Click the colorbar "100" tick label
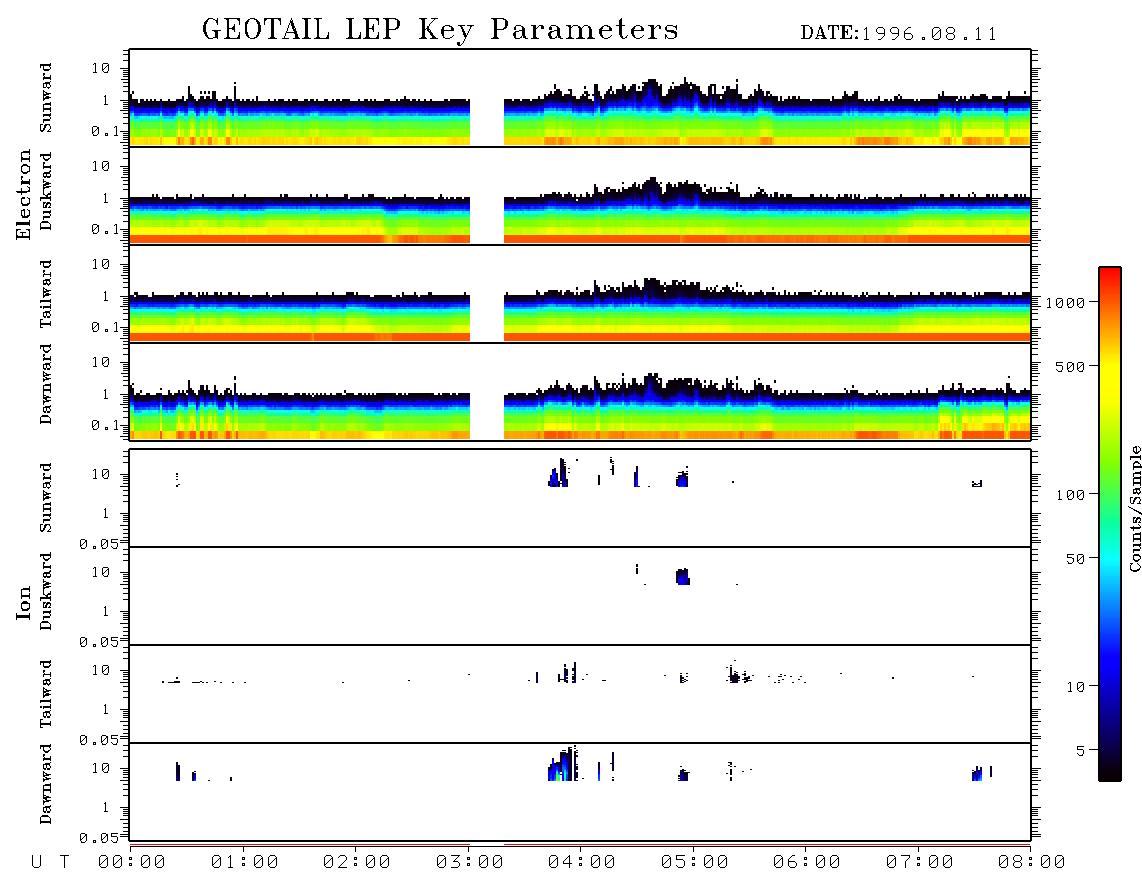1142x880 pixels. pos(1070,495)
